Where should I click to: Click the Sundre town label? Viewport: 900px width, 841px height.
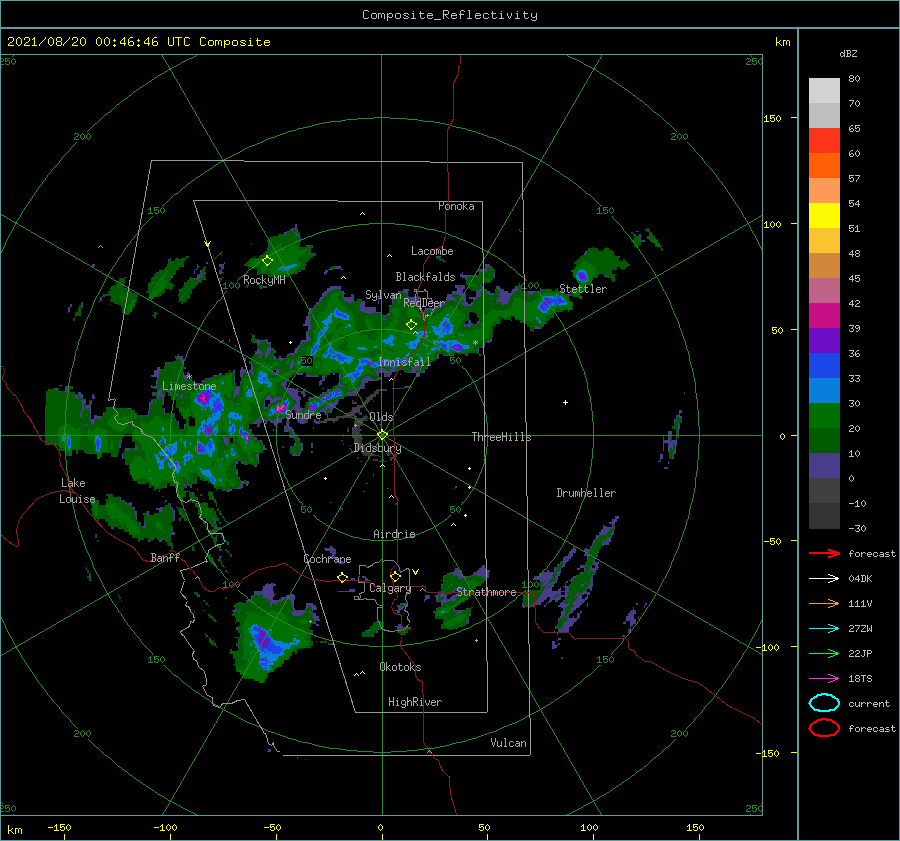303,414
